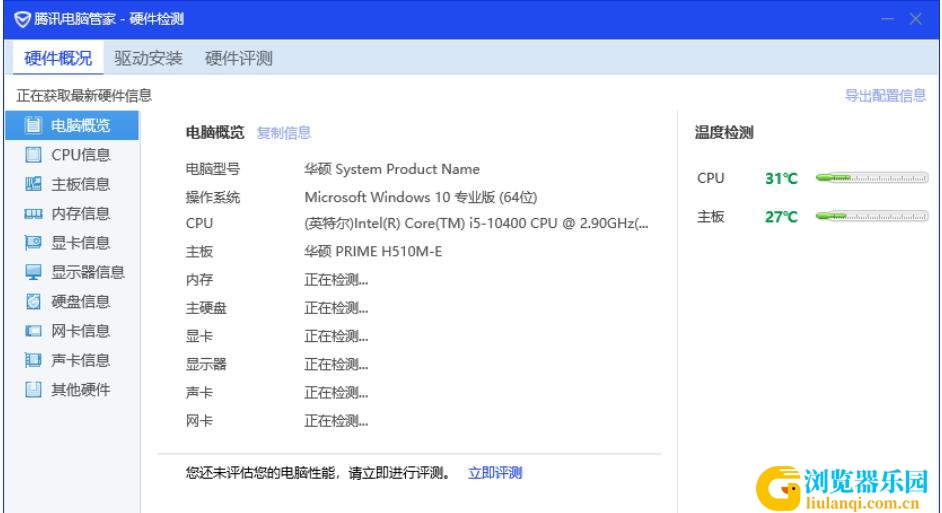Open the 显卡信息 graphics card icon
942x513 pixels.
pyautogui.click(x=33, y=243)
